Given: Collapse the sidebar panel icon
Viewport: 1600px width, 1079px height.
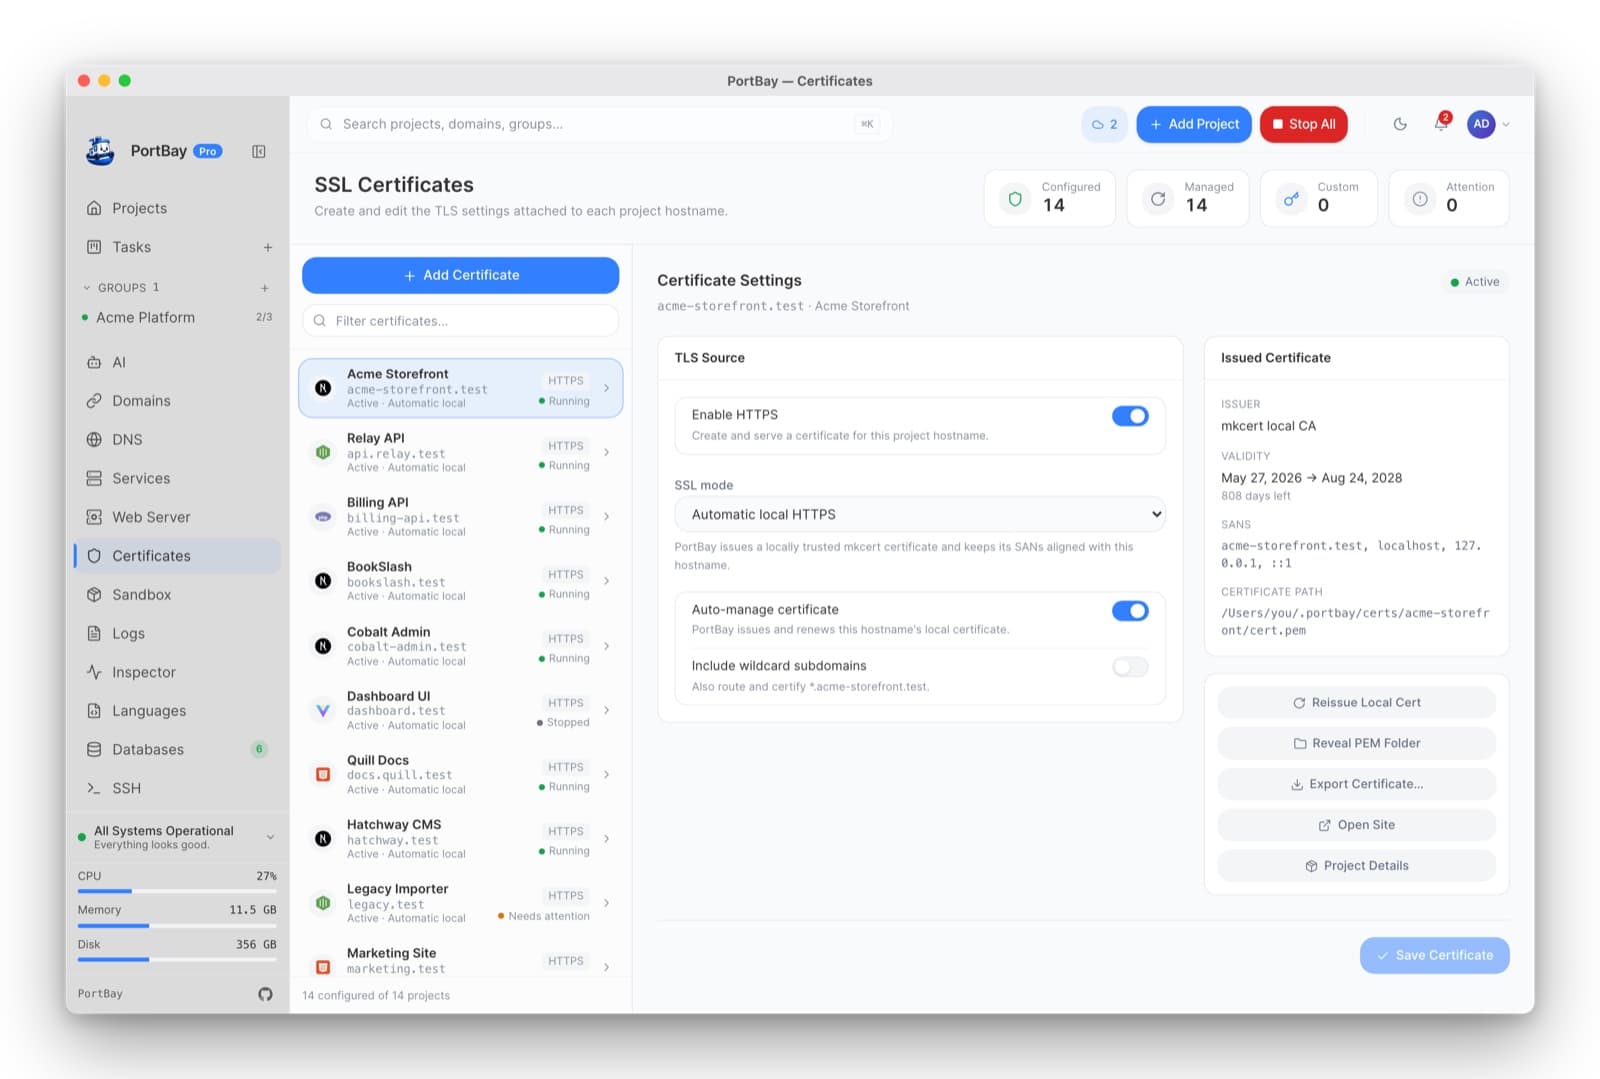Looking at the screenshot, I should tap(258, 151).
